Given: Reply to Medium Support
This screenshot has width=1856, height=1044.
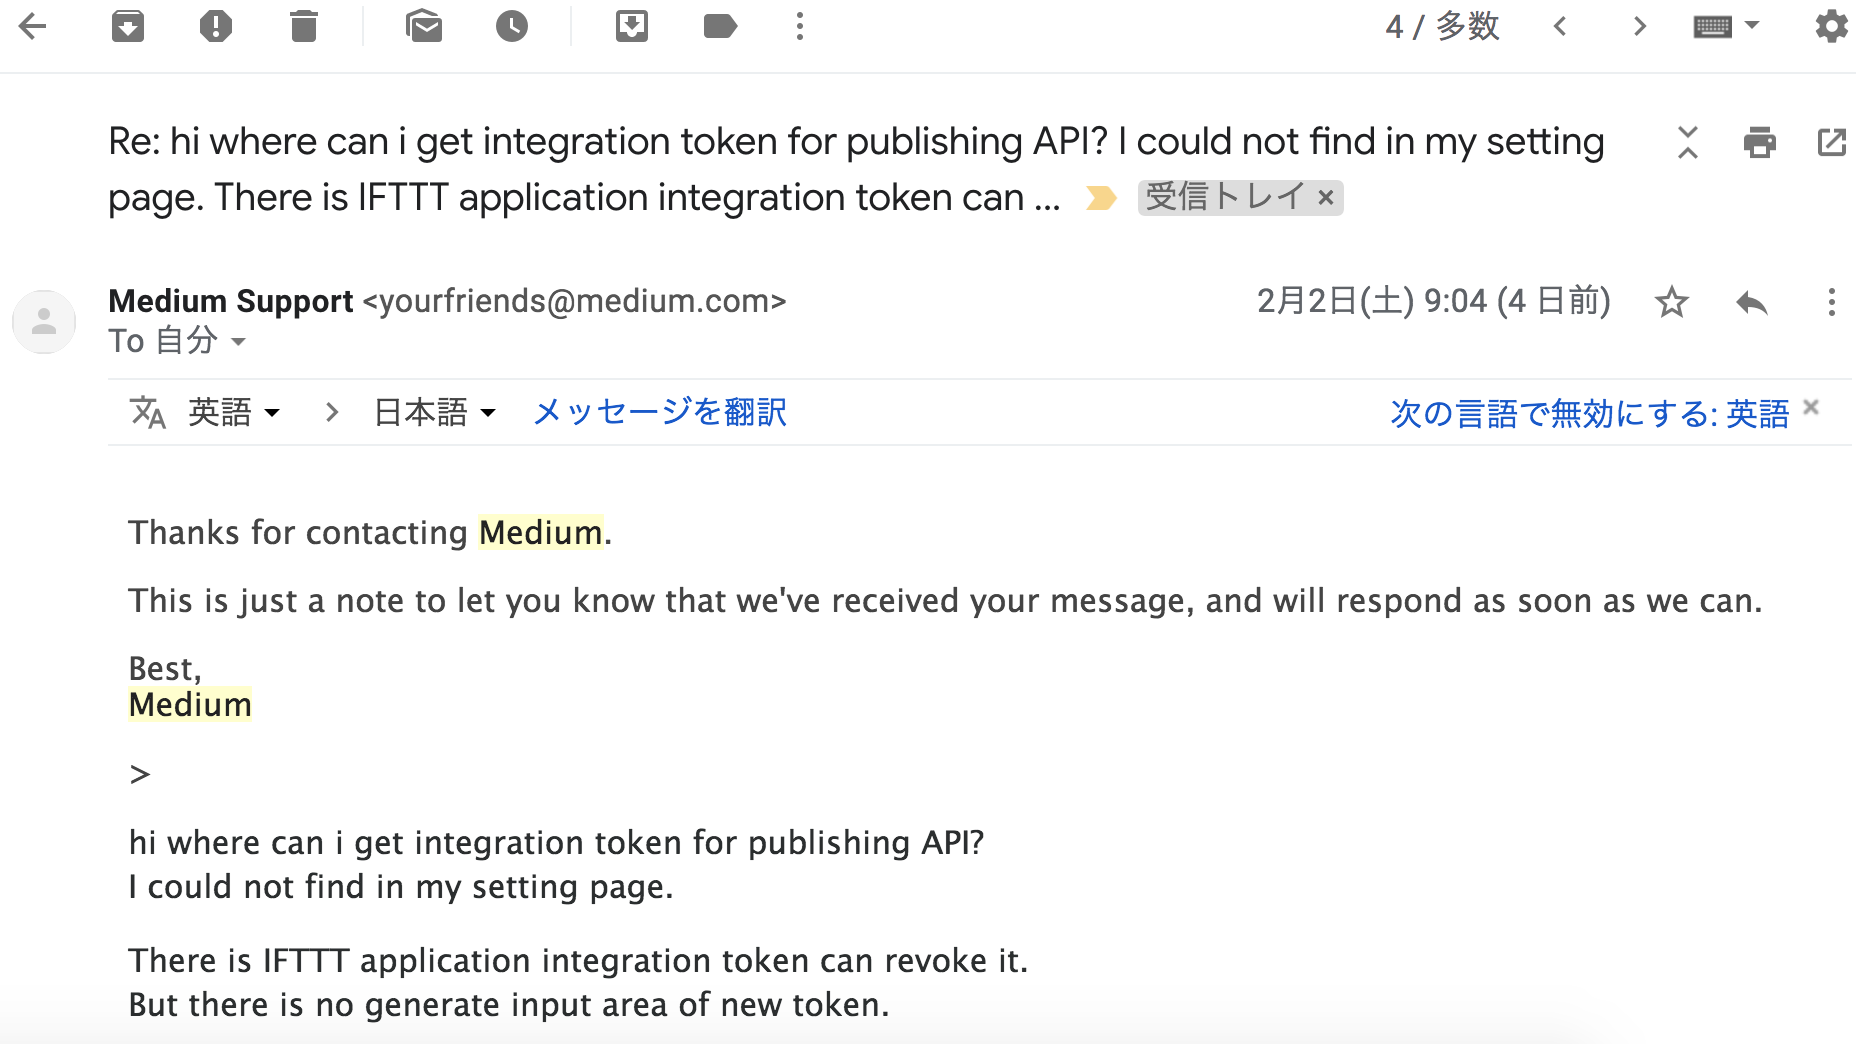Looking at the screenshot, I should click(x=1752, y=302).
